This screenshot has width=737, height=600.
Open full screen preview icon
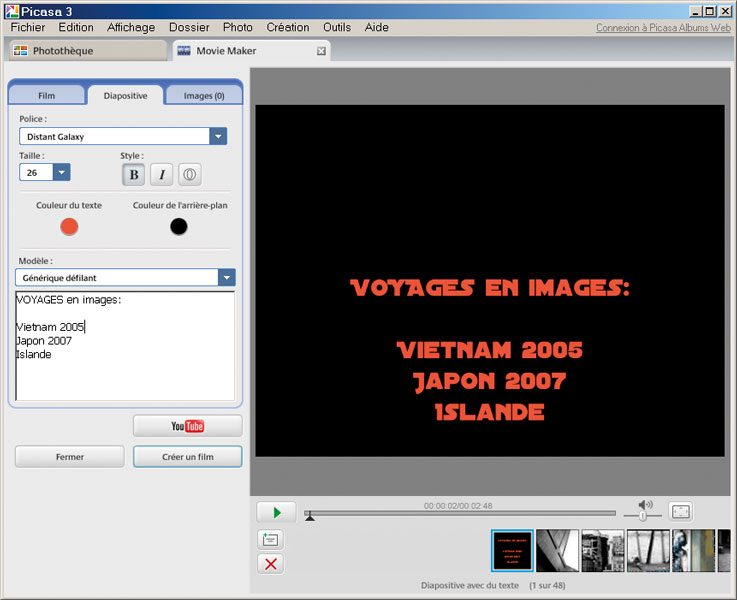[x=681, y=511]
